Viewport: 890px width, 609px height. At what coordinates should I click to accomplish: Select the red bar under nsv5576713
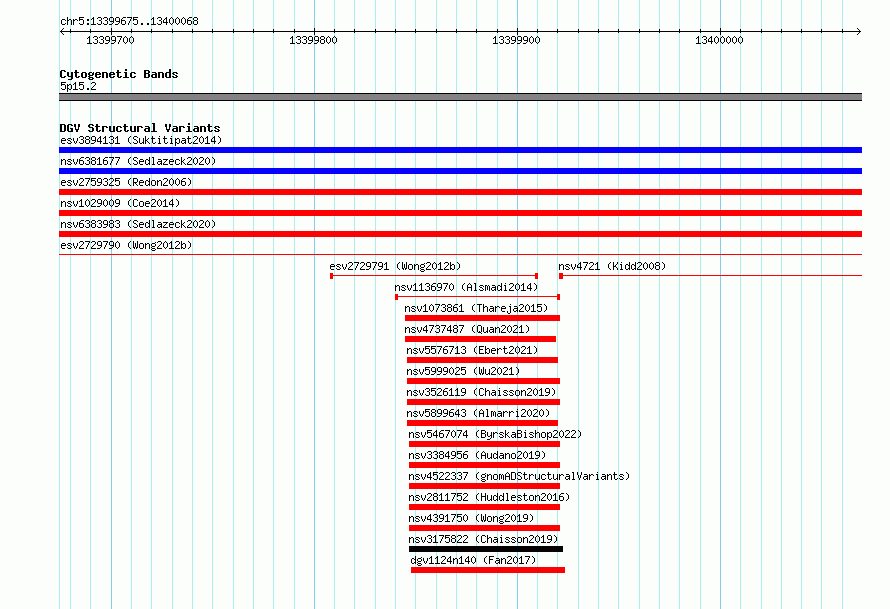pyautogui.click(x=482, y=360)
